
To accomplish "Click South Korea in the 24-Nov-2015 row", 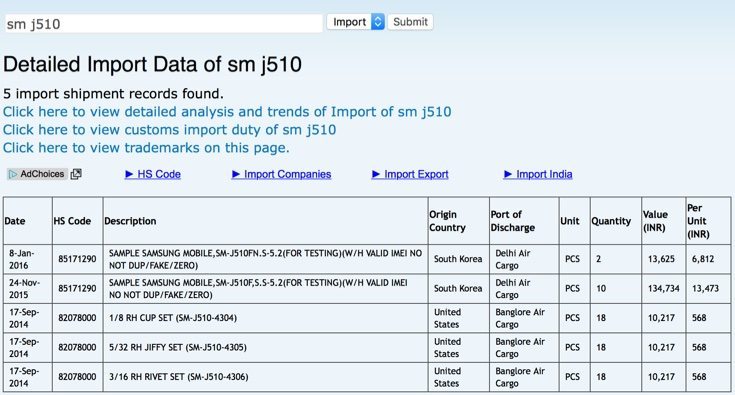I will (x=458, y=289).
